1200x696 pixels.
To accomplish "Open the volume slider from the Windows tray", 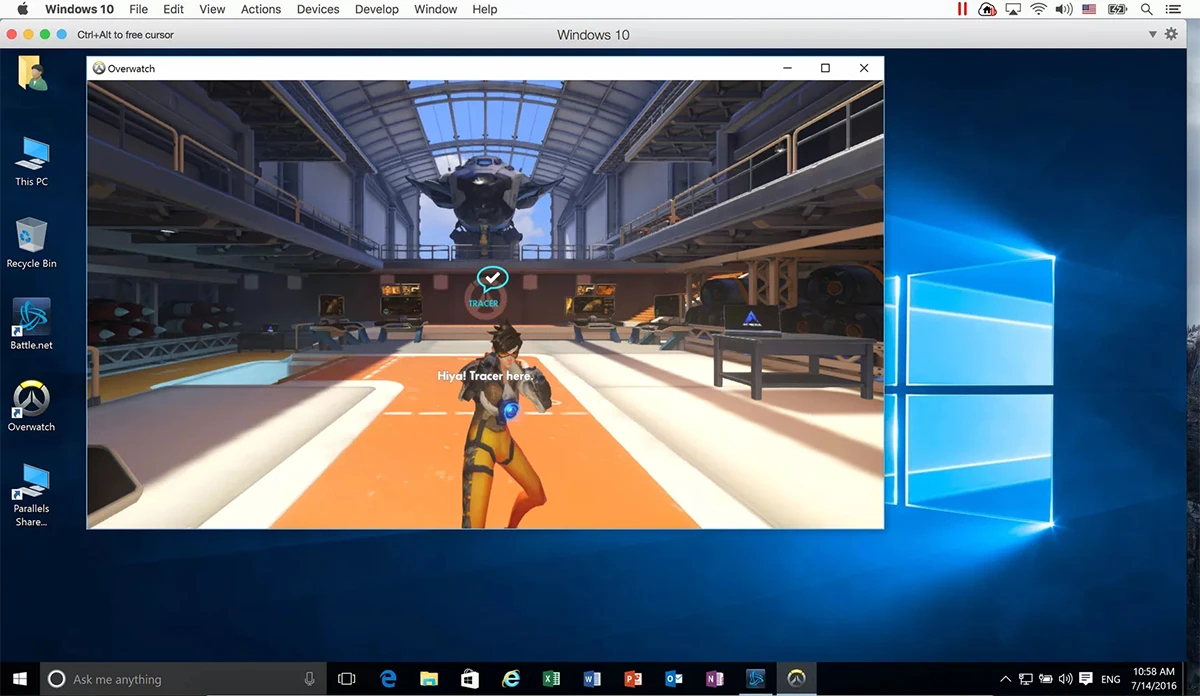I will point(1065,678).
